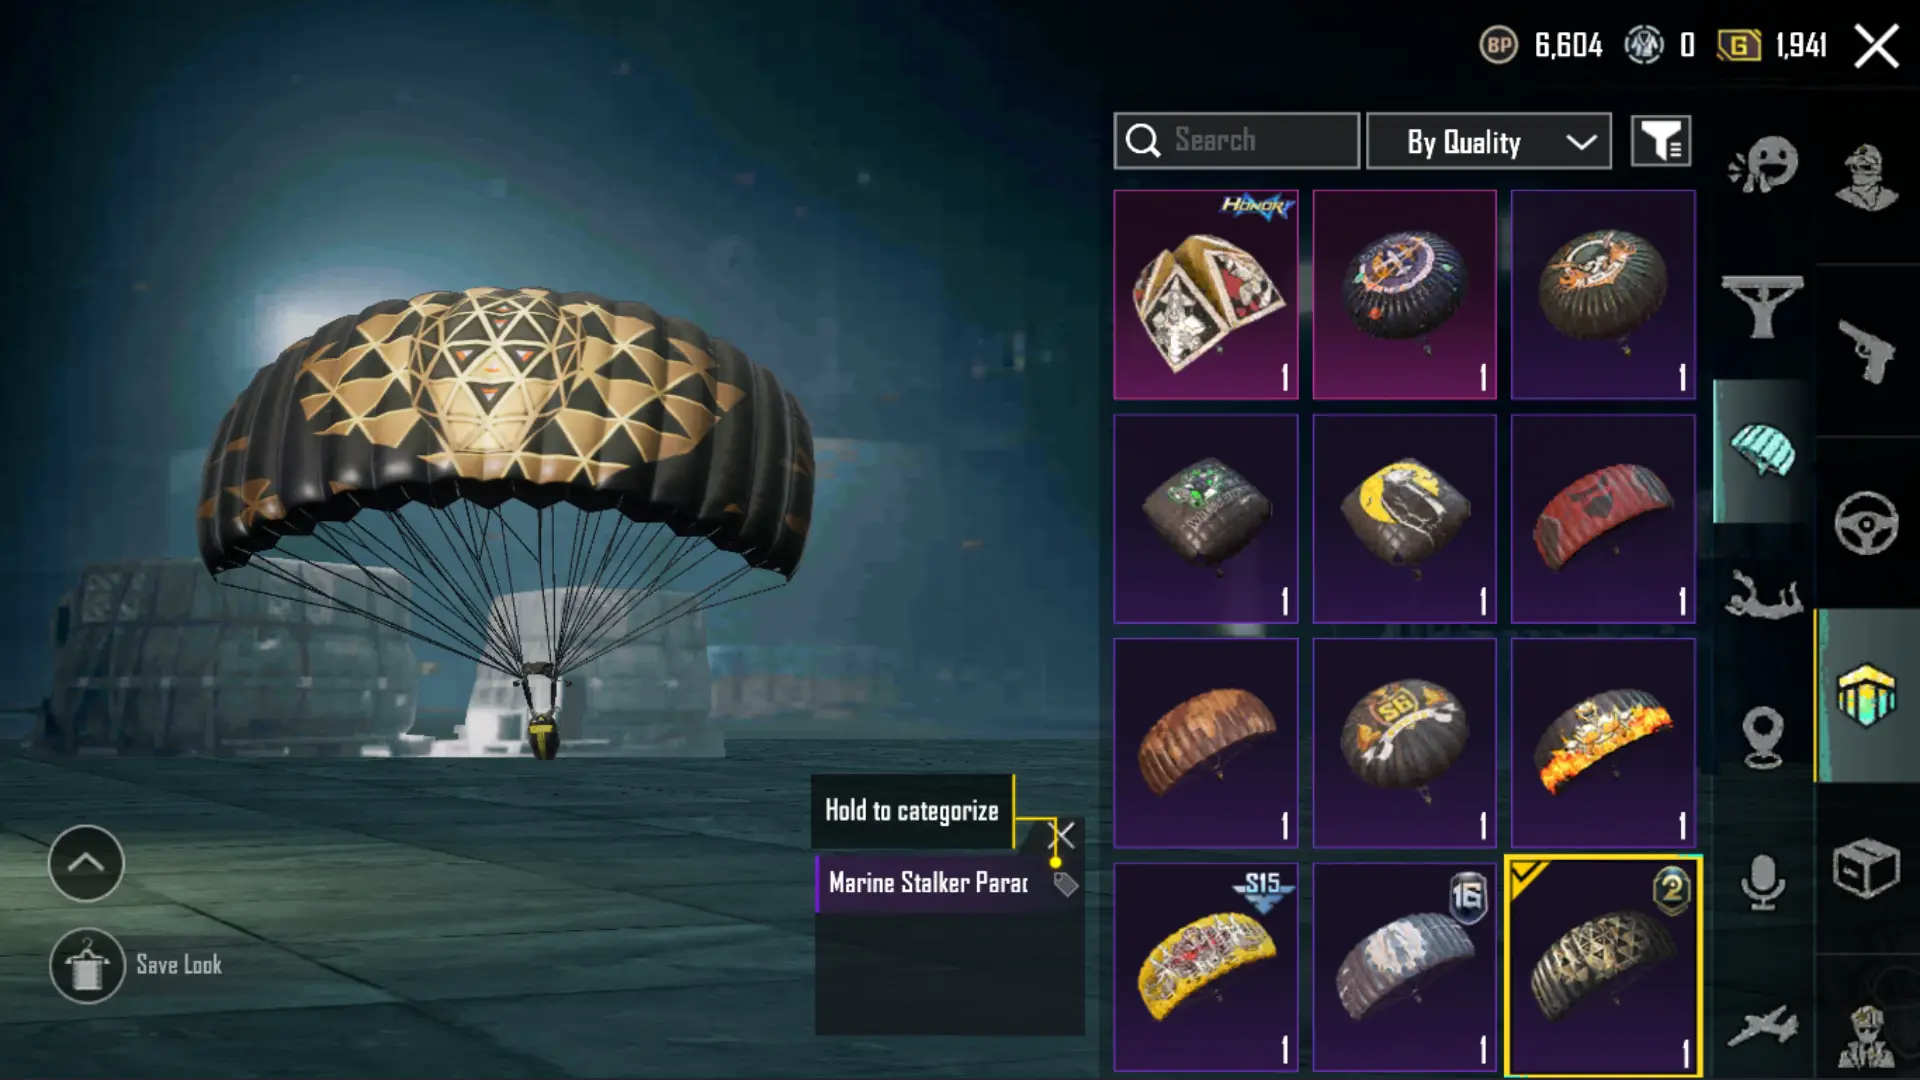1920x1080 pixels.
Task: Select the flaming orange parachute thumbnail
Action: tap(1603, 743)
